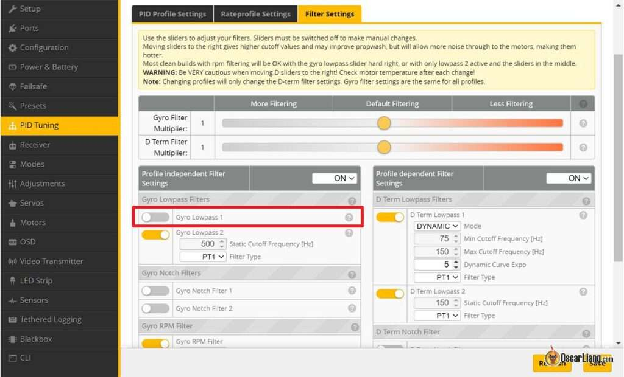Open the Failsafe parachute icon
This screenshot has height=377, width=624.
[12, 86]
